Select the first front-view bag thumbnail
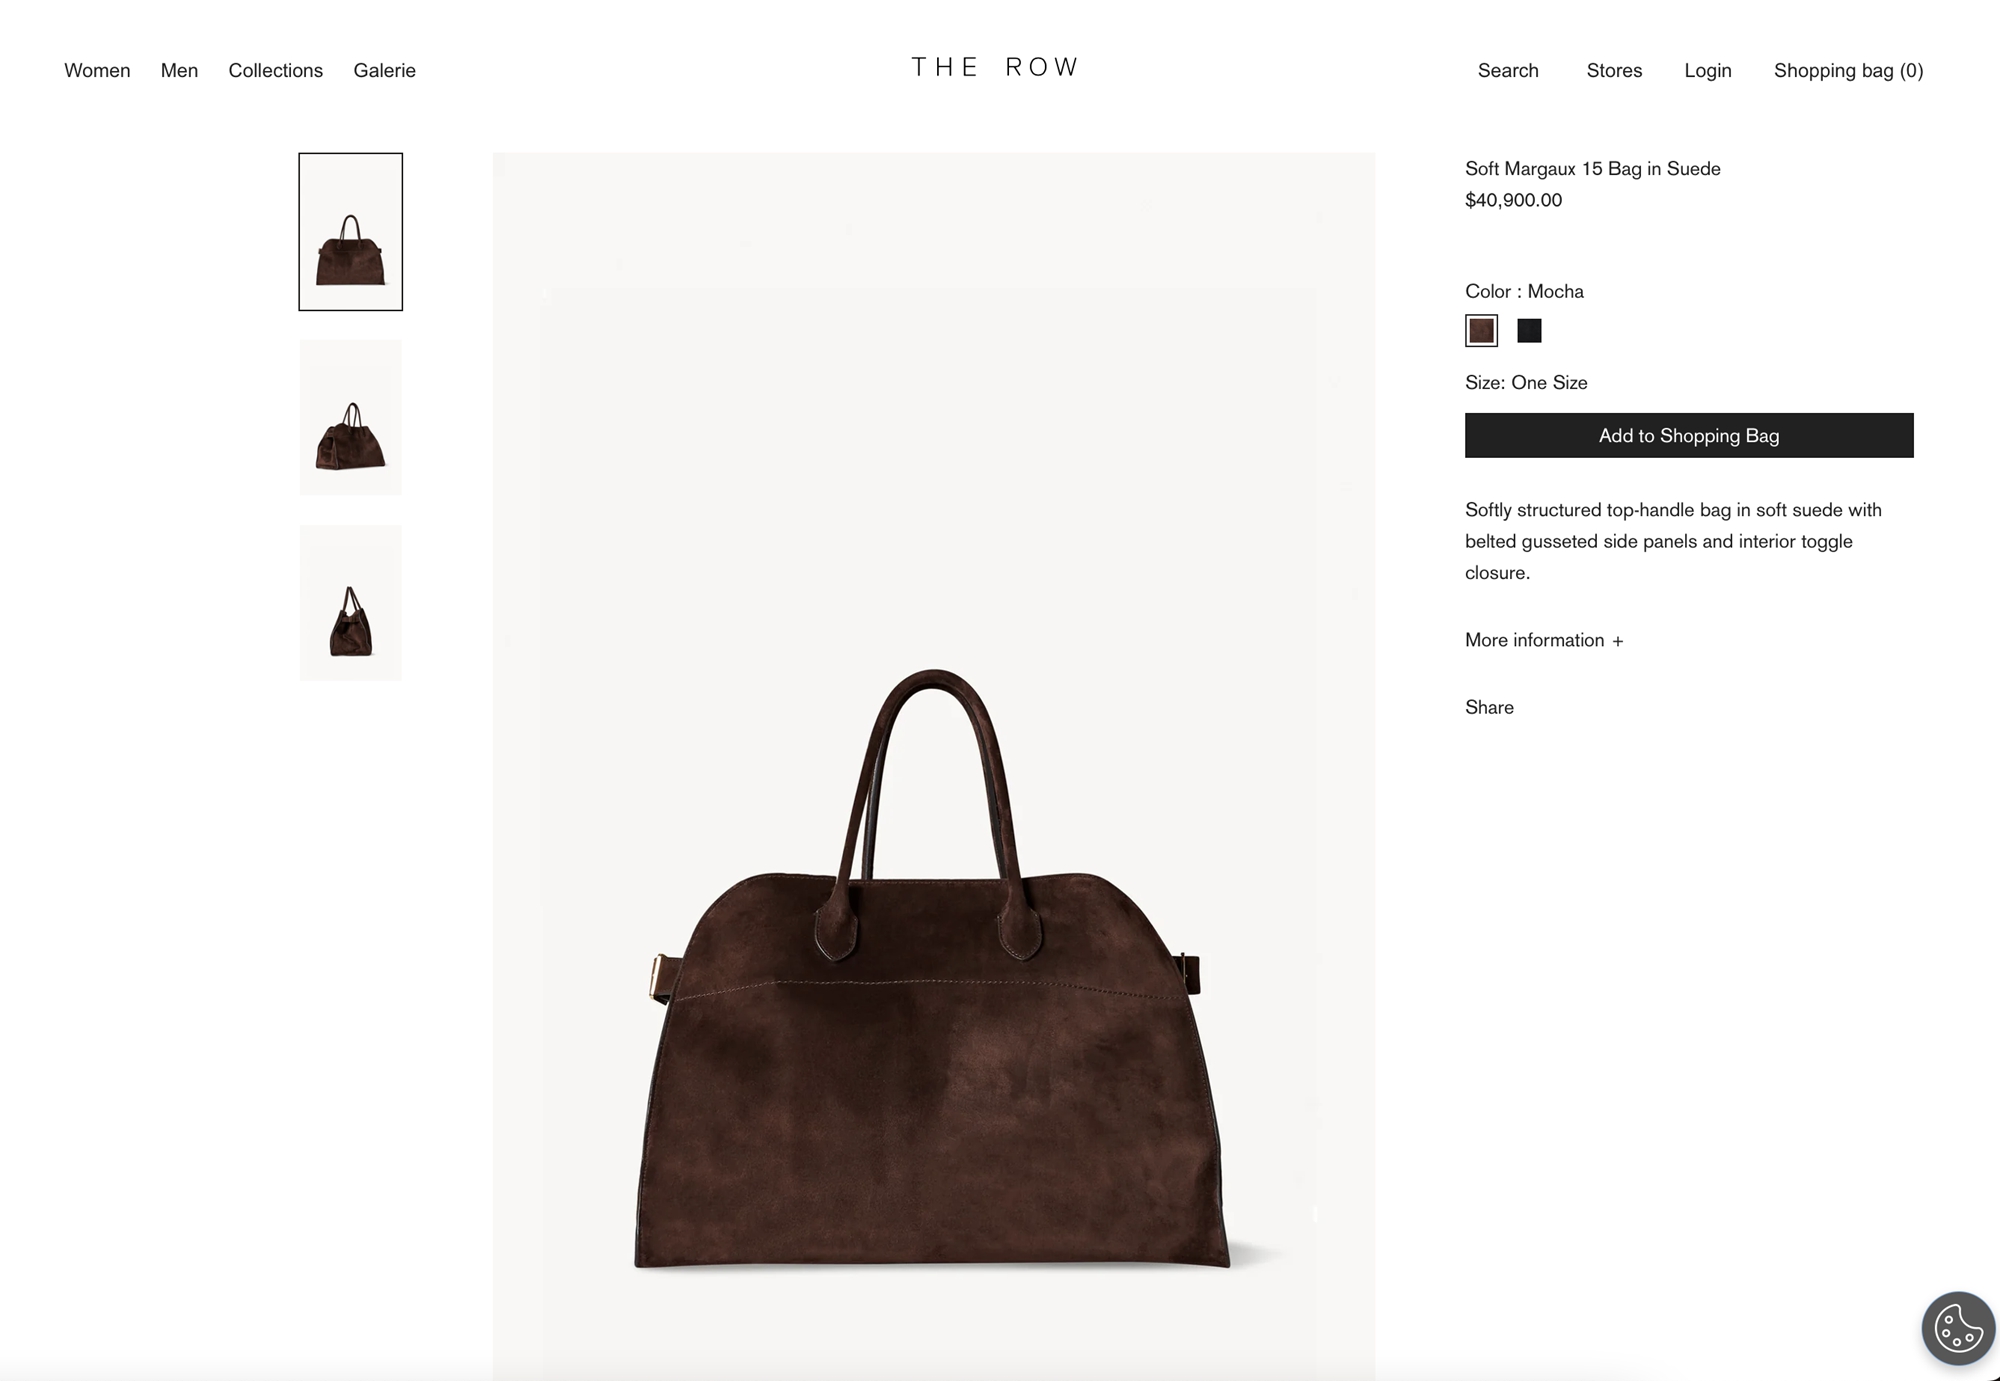The height and width of the screenshot is (1381, 2000). (x=351, y=232)
